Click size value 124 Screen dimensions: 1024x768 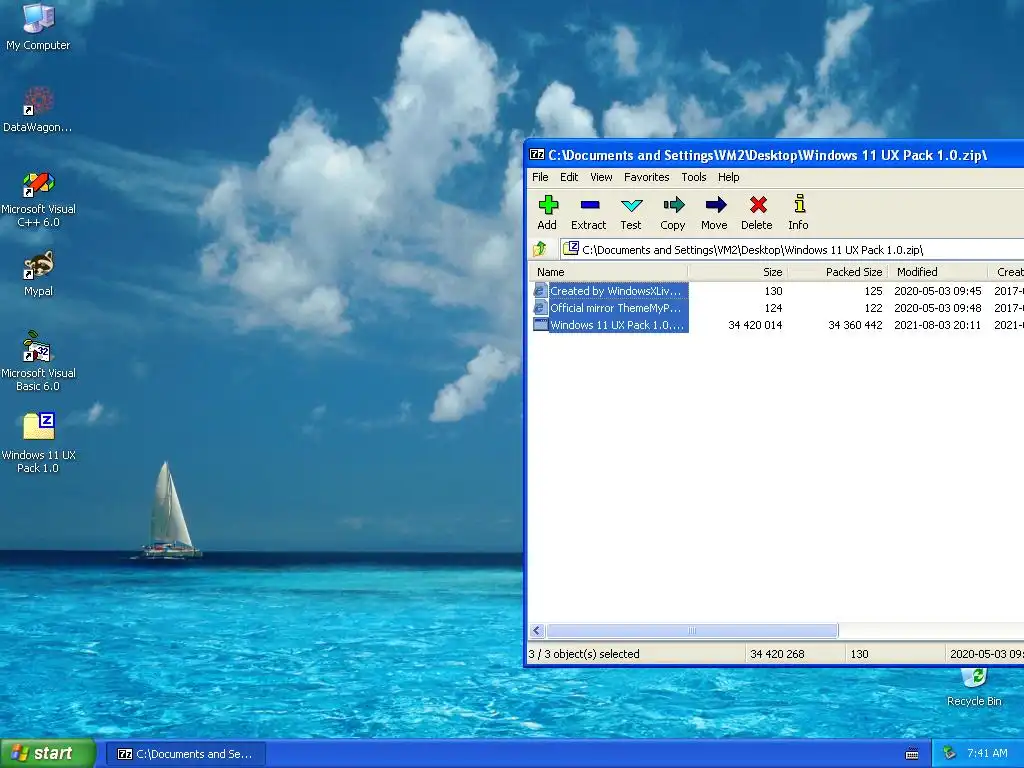tap(773, 308)
